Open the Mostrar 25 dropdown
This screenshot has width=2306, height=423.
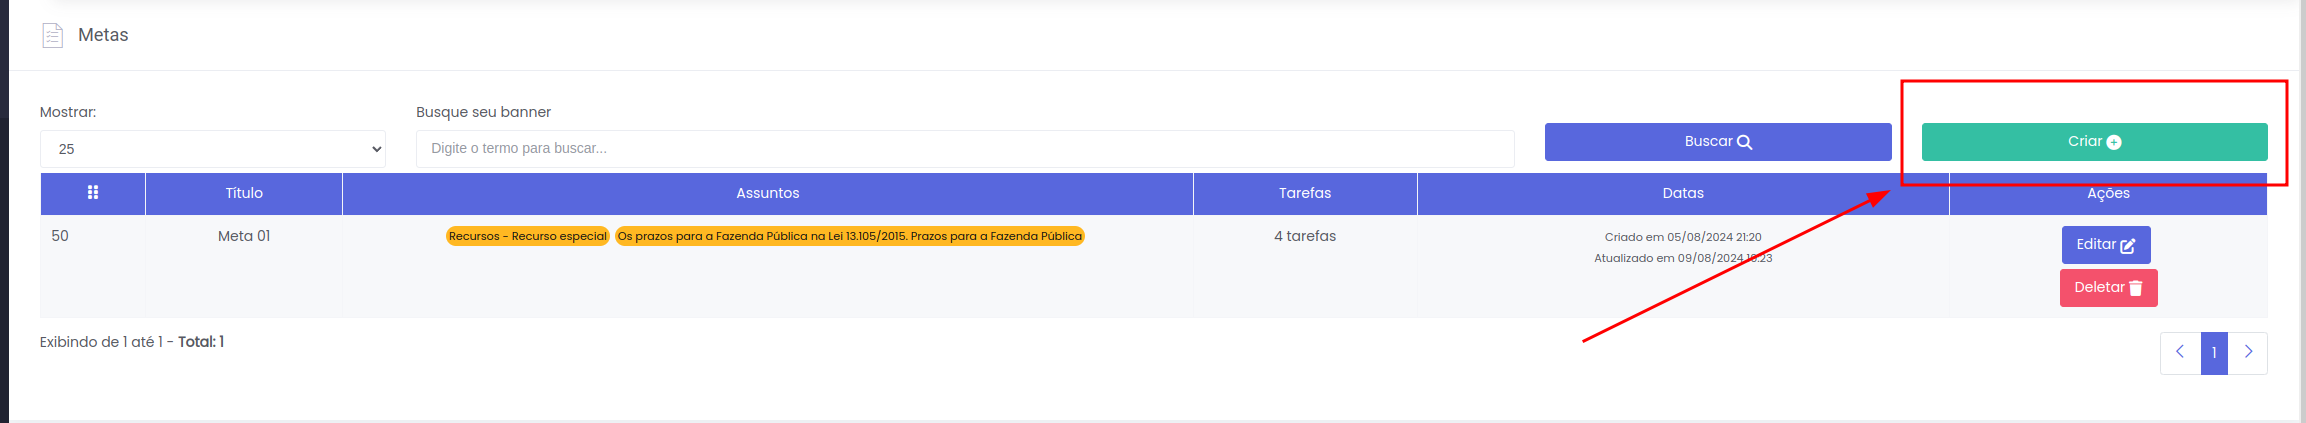coord(213,149)
